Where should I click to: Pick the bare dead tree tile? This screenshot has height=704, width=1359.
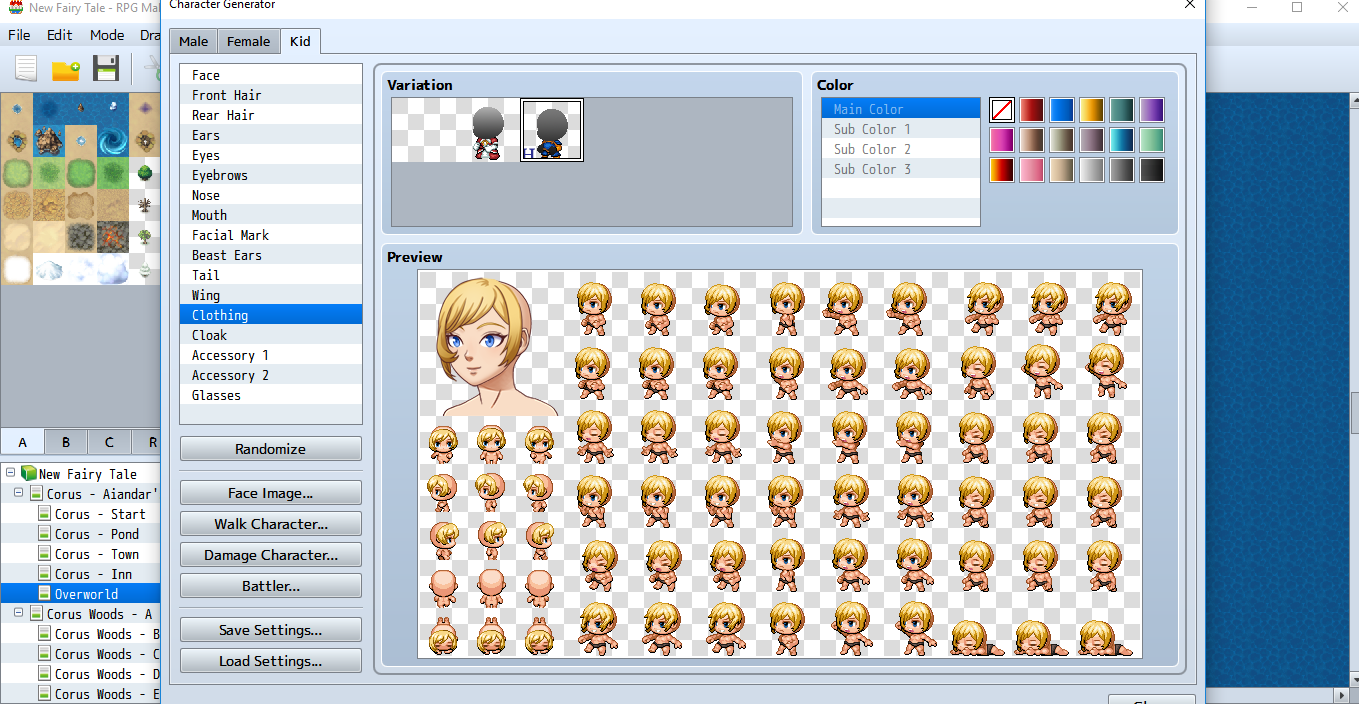tap(145, 204)
